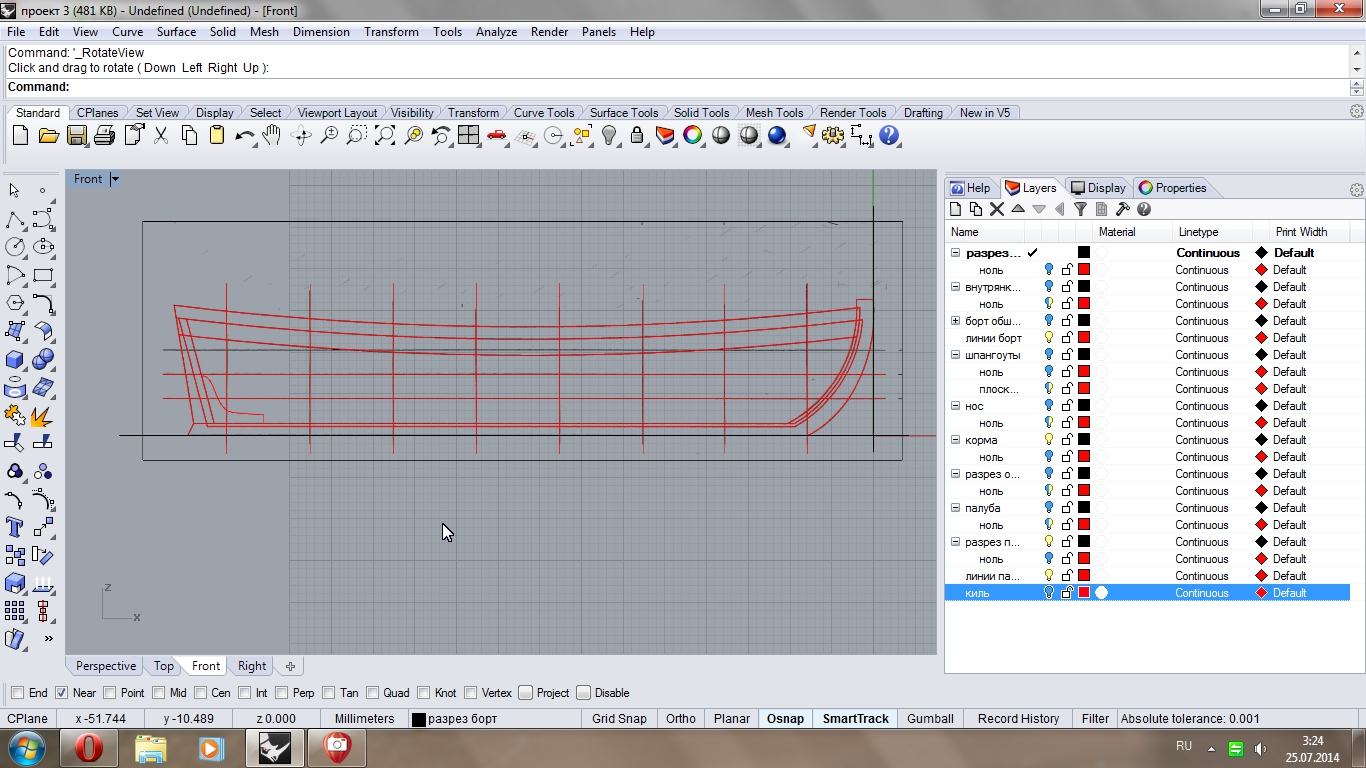Open the Analyze menu

tap(496, 32)
